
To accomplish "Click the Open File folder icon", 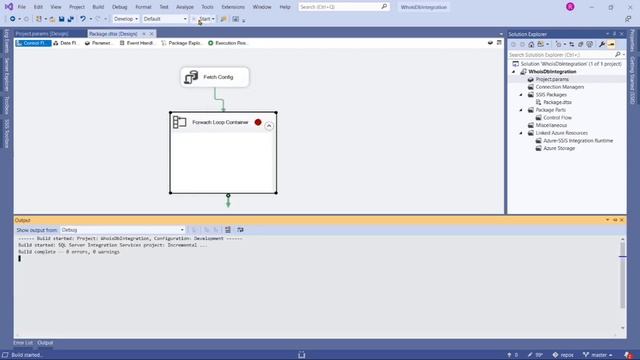I will tap(52, 19).
